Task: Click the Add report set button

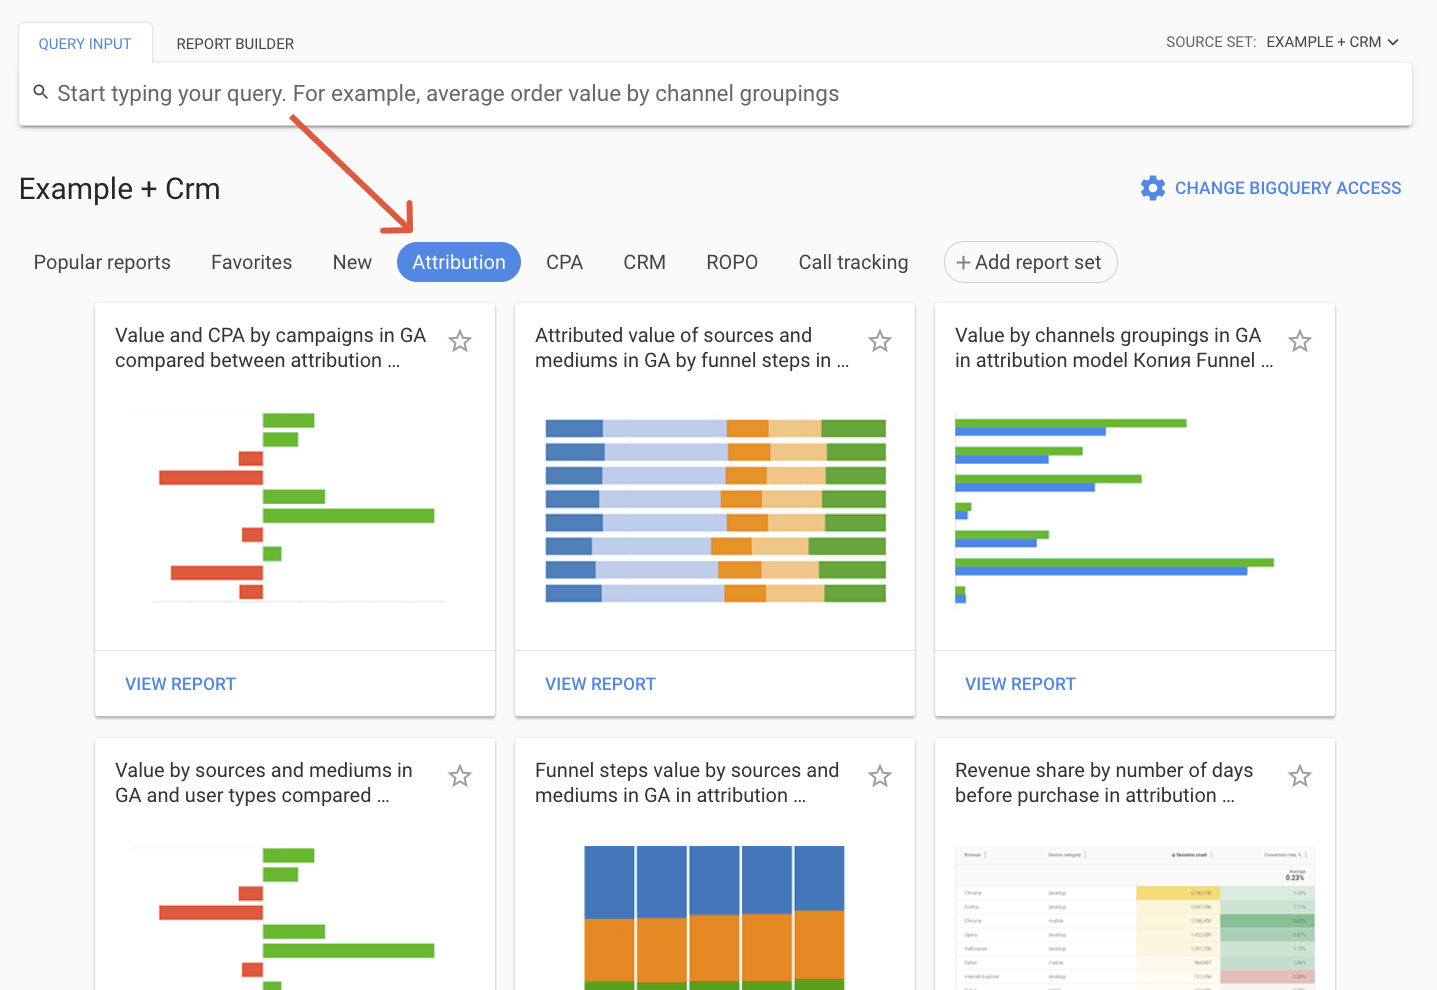Action: pos(1030,262)
